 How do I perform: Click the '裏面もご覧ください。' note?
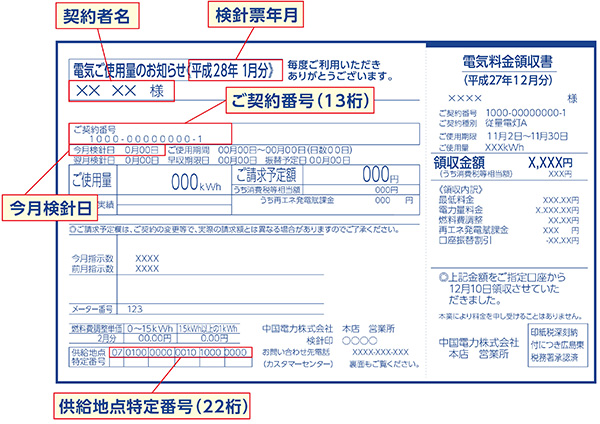pos(384,364)
